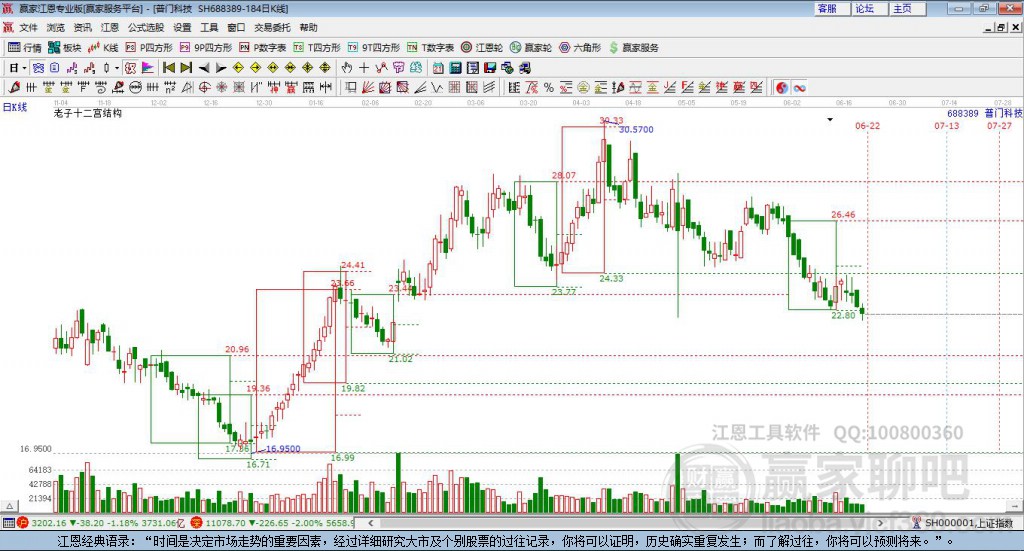Screen dimensions: 1024x551
Task: Open the 窗口 menu
Action: [x=236, y=27]
